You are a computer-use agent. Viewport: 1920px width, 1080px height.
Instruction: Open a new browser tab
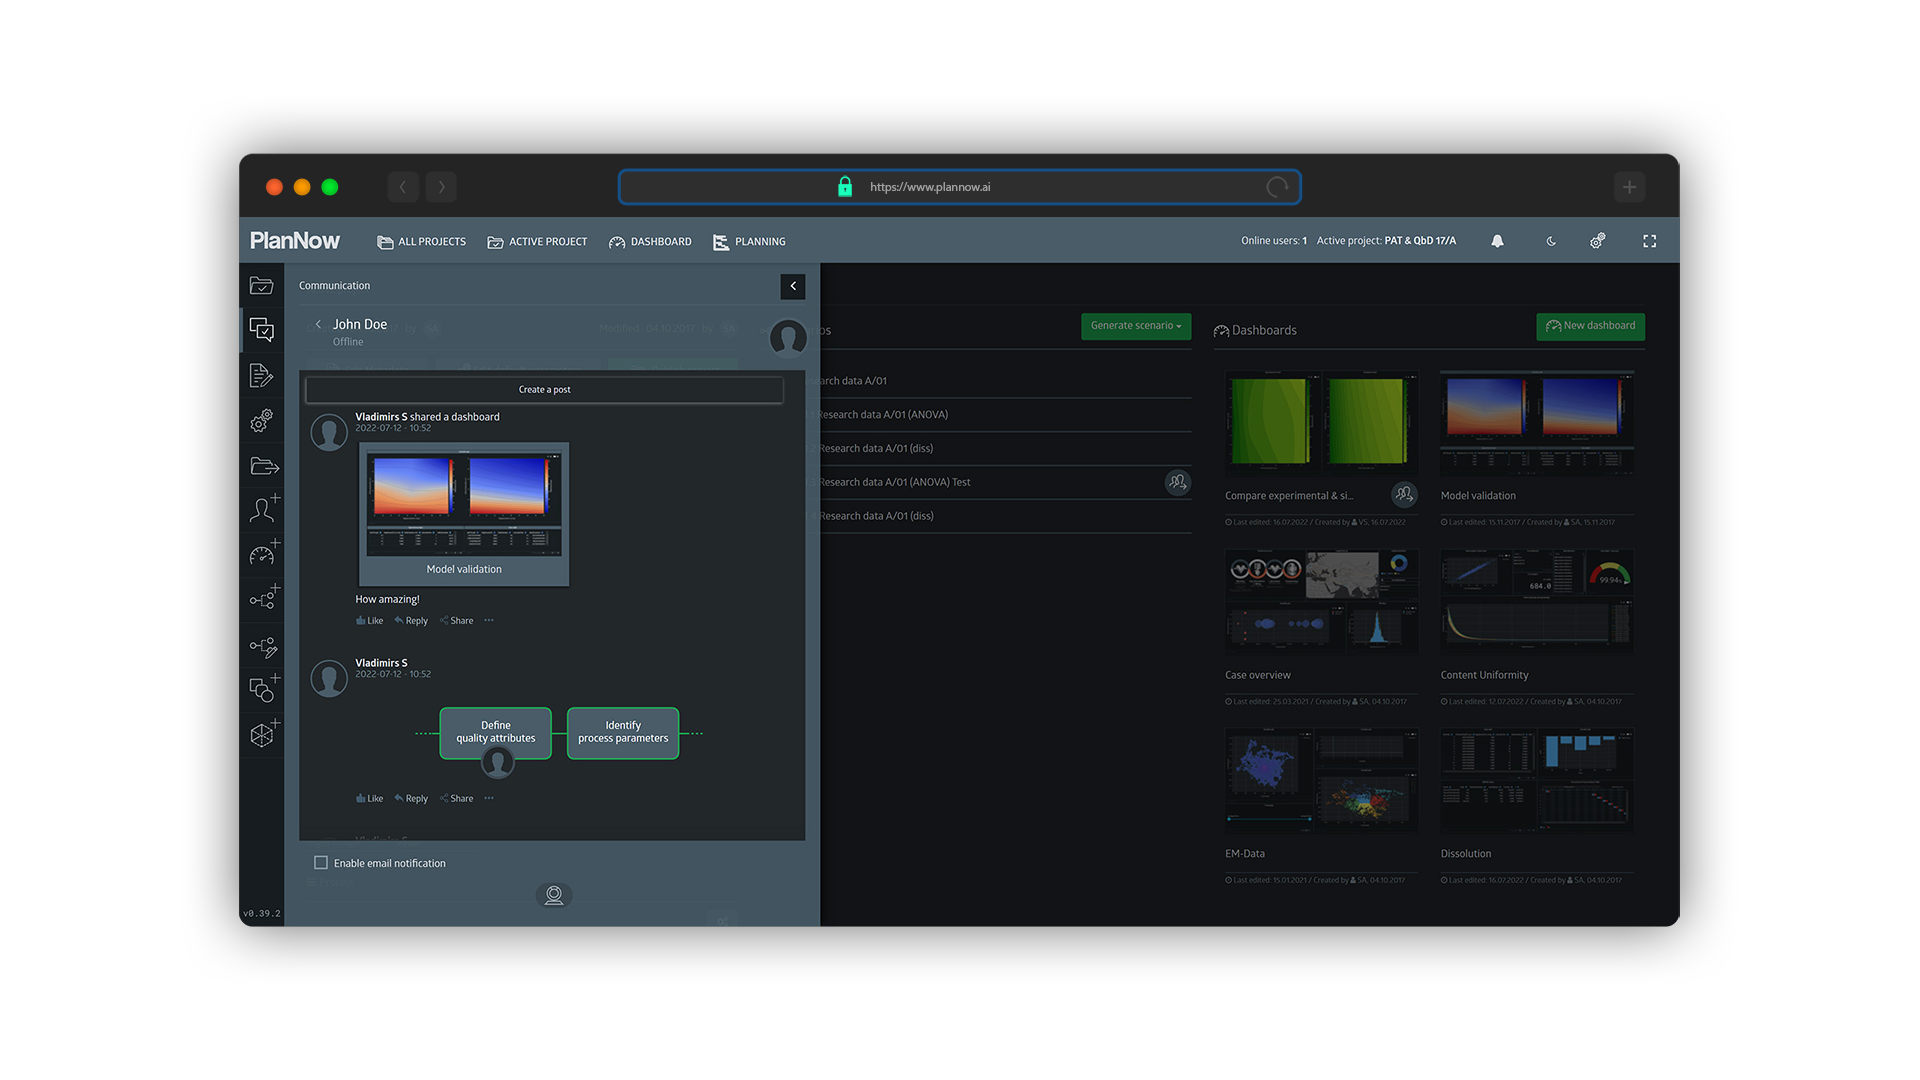click(1629, 187)
